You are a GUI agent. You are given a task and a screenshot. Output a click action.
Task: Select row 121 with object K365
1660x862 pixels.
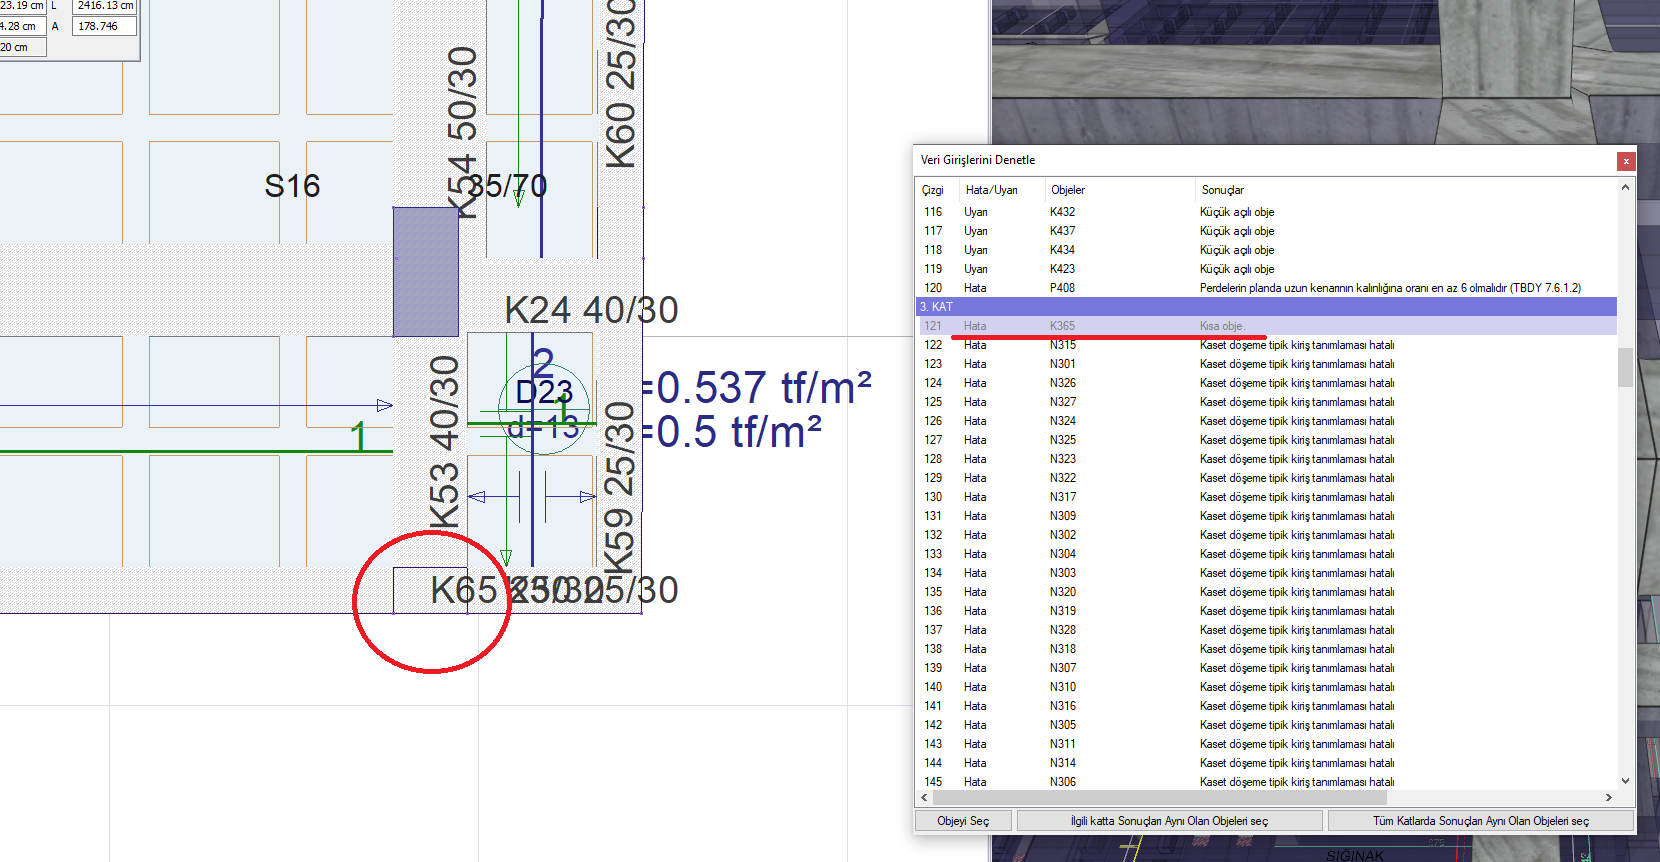tap(1062, 326)
